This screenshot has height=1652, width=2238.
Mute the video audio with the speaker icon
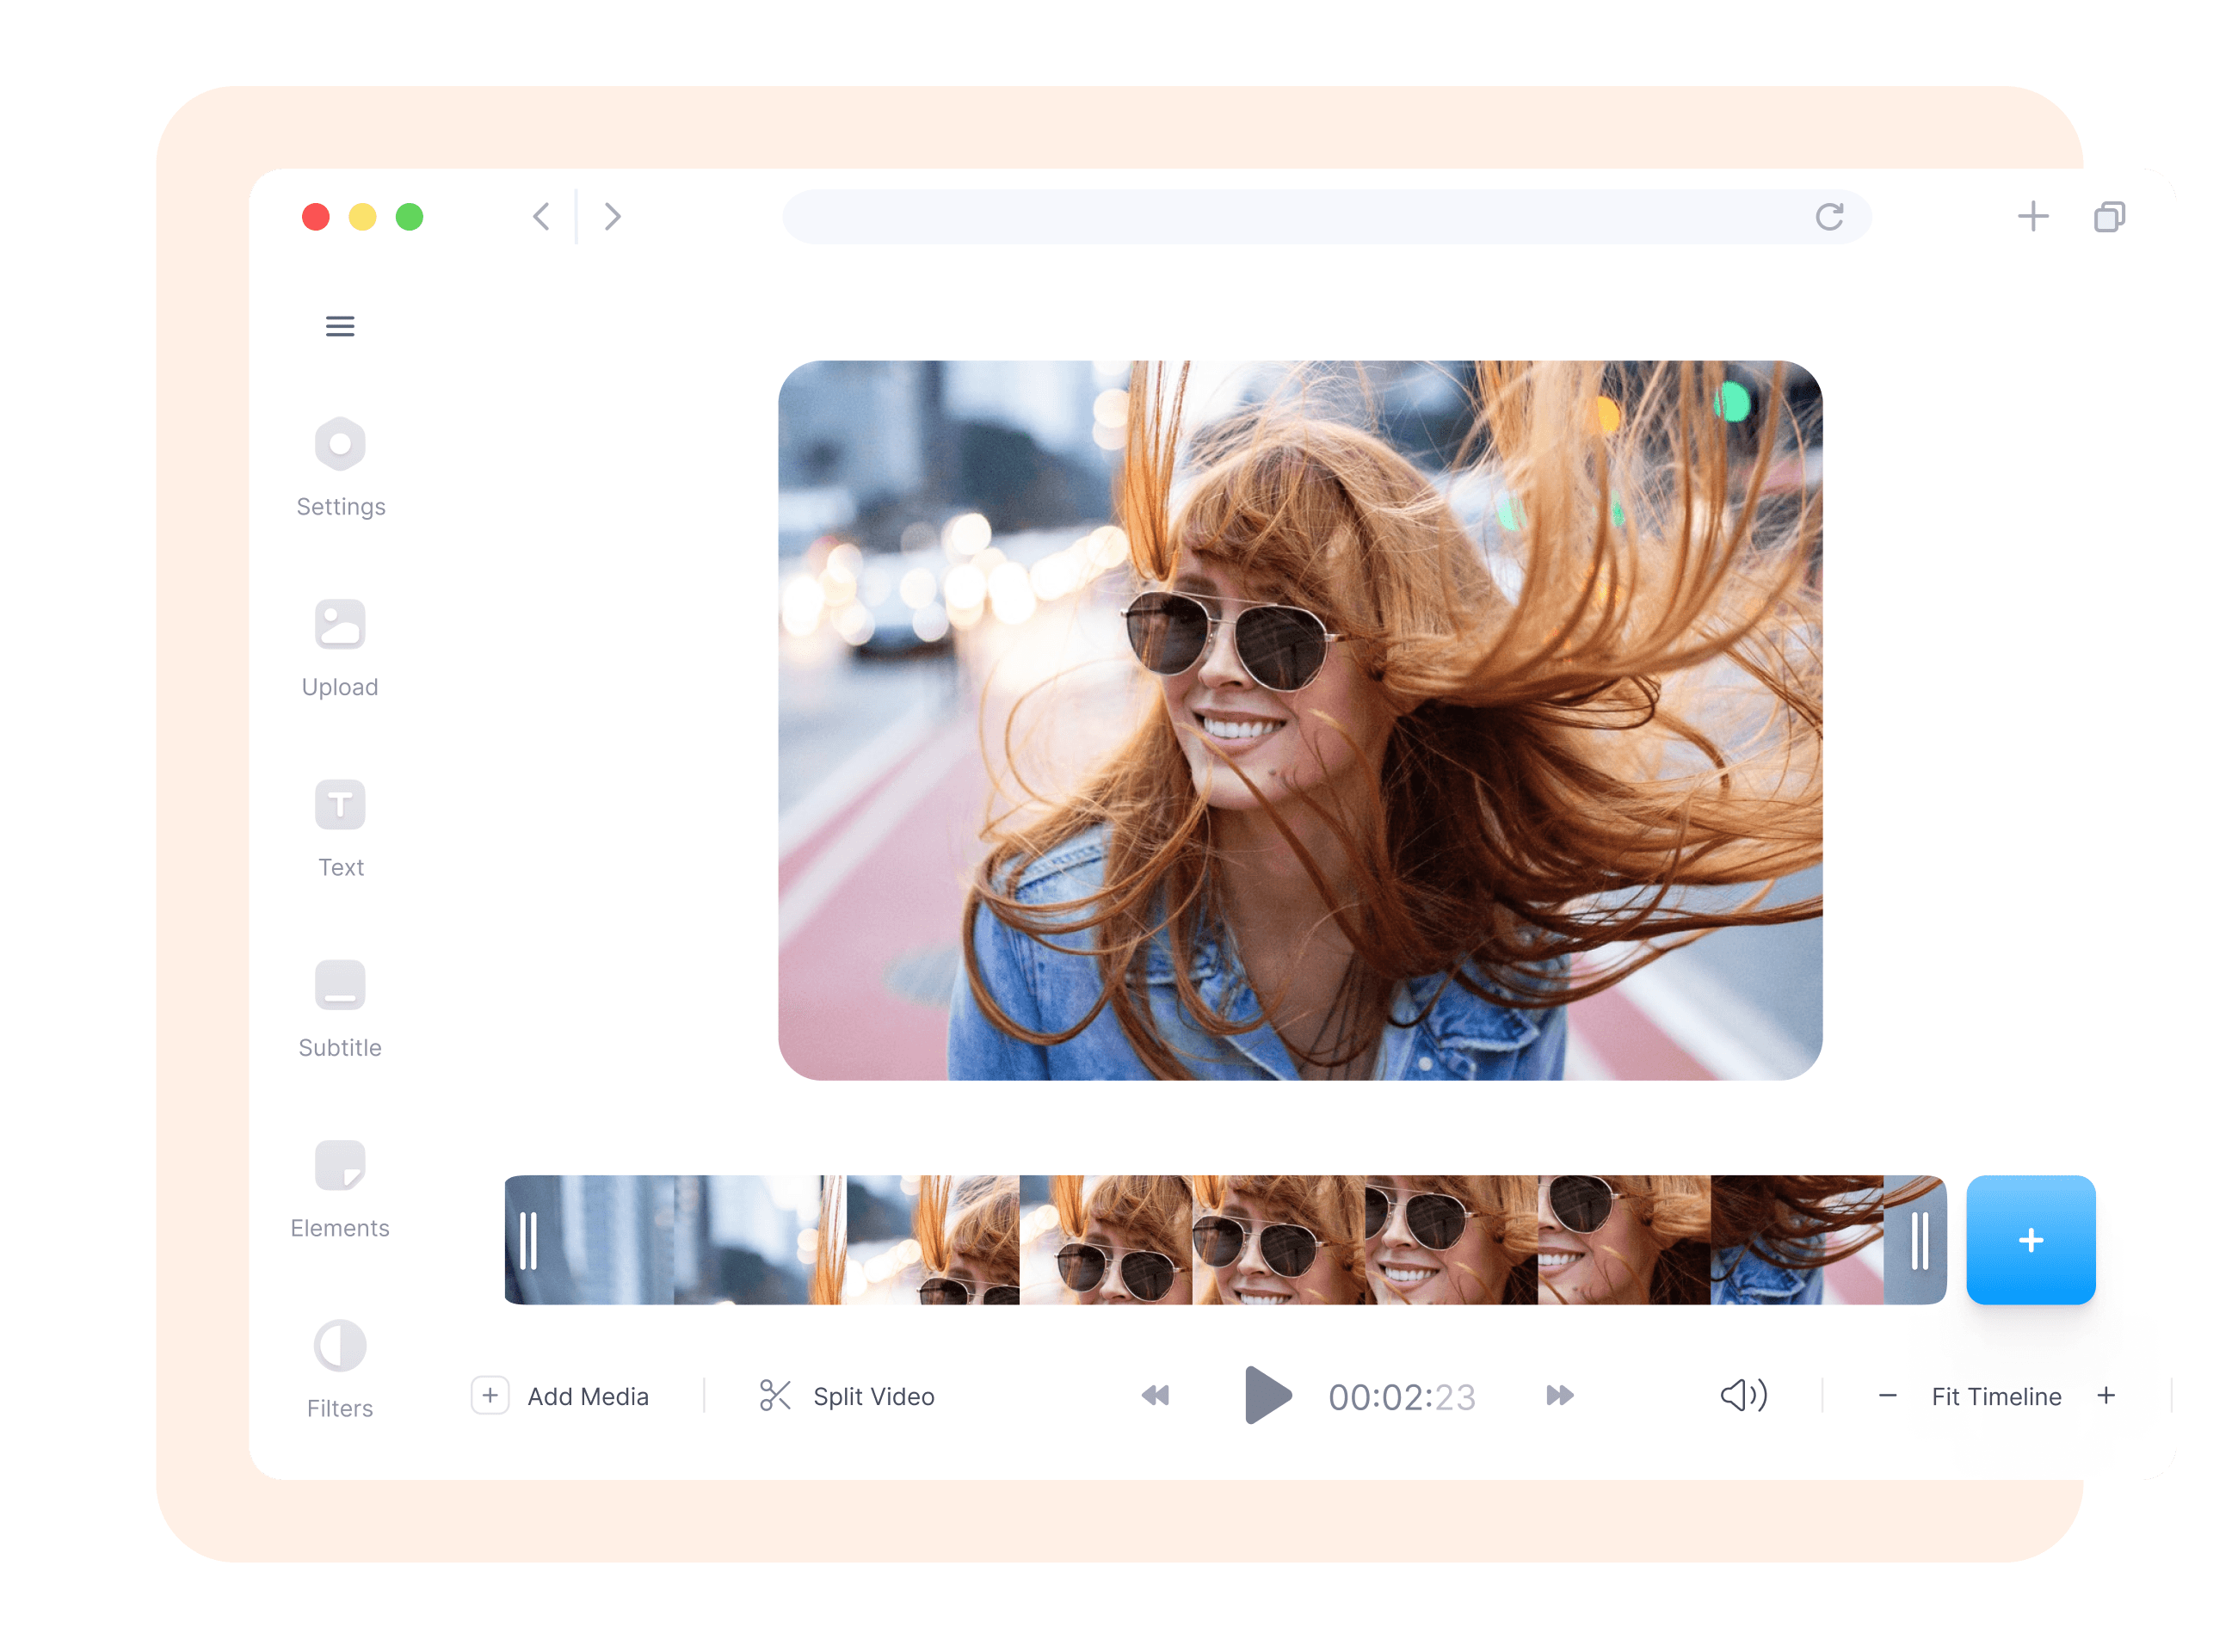pyautogui.click(x=1742, y=1396)
